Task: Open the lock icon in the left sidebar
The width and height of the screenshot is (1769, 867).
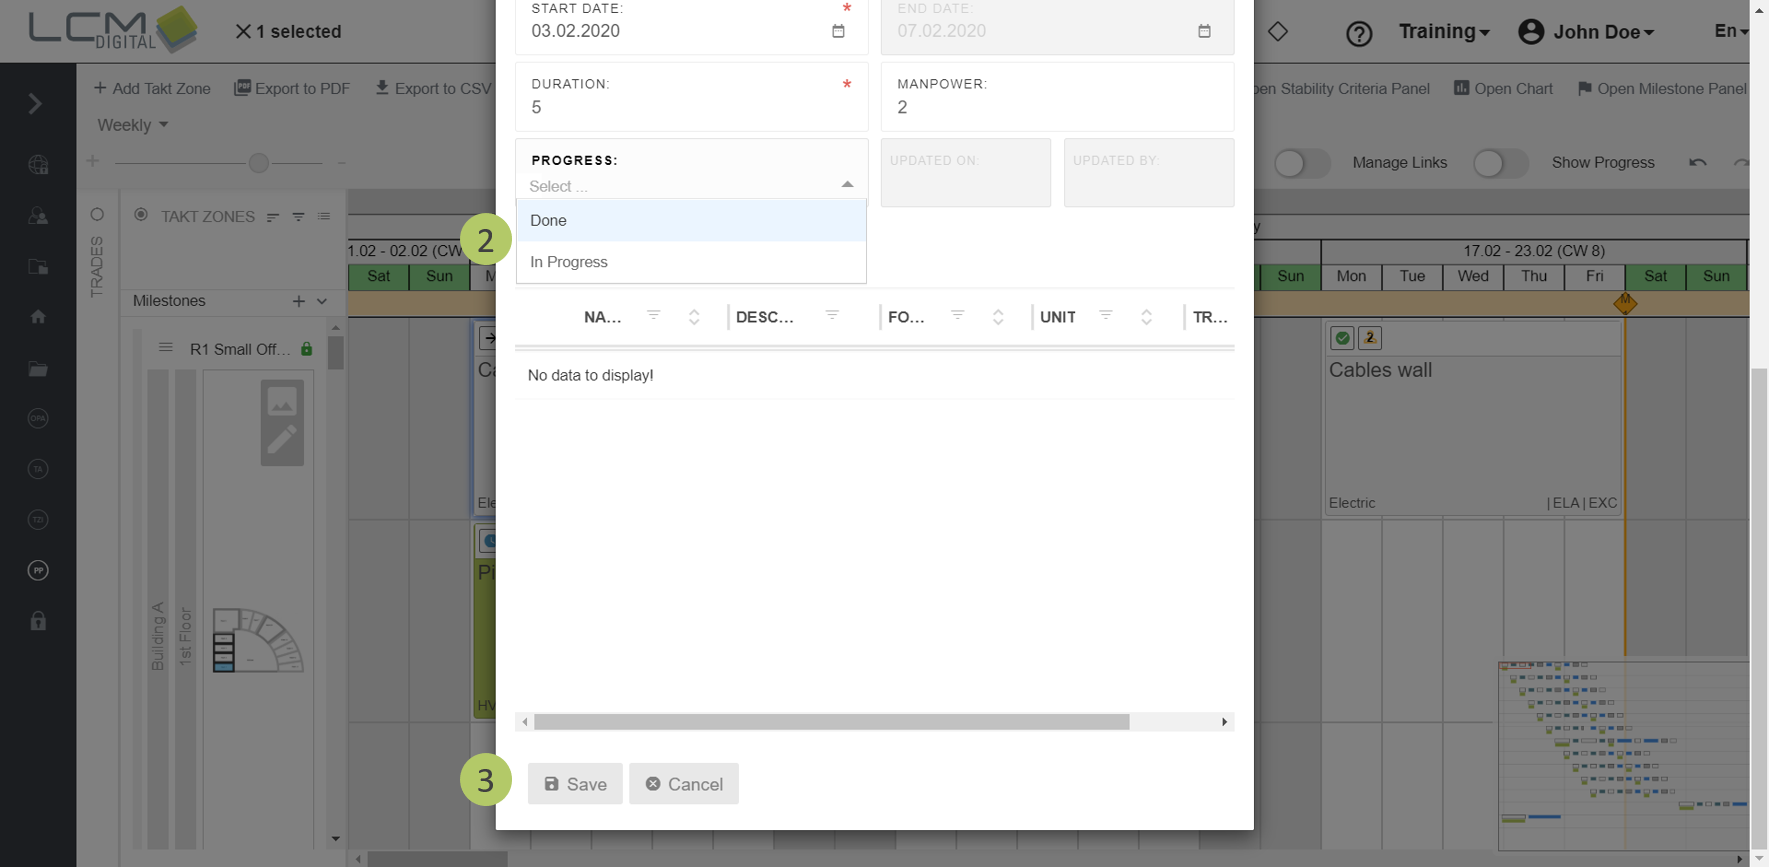Action: point(38,621)
